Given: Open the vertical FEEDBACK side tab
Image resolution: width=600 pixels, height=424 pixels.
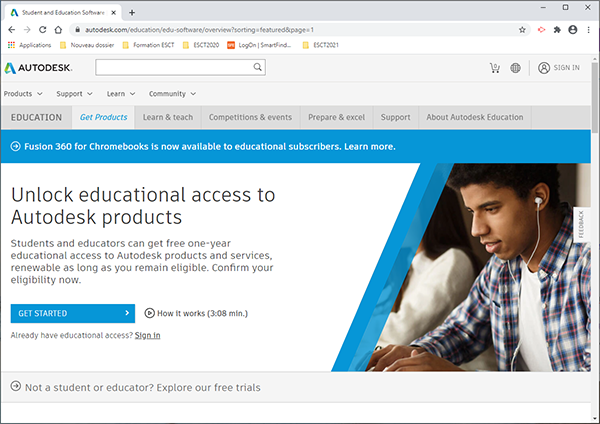Looking at the screenshot, I should [581, 224].
